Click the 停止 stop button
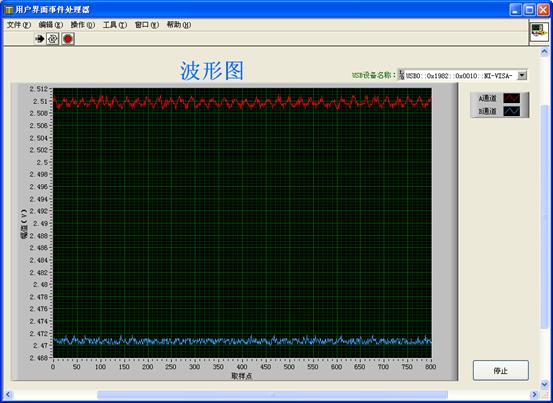This screenshot has height=403, width=553. 500,370
